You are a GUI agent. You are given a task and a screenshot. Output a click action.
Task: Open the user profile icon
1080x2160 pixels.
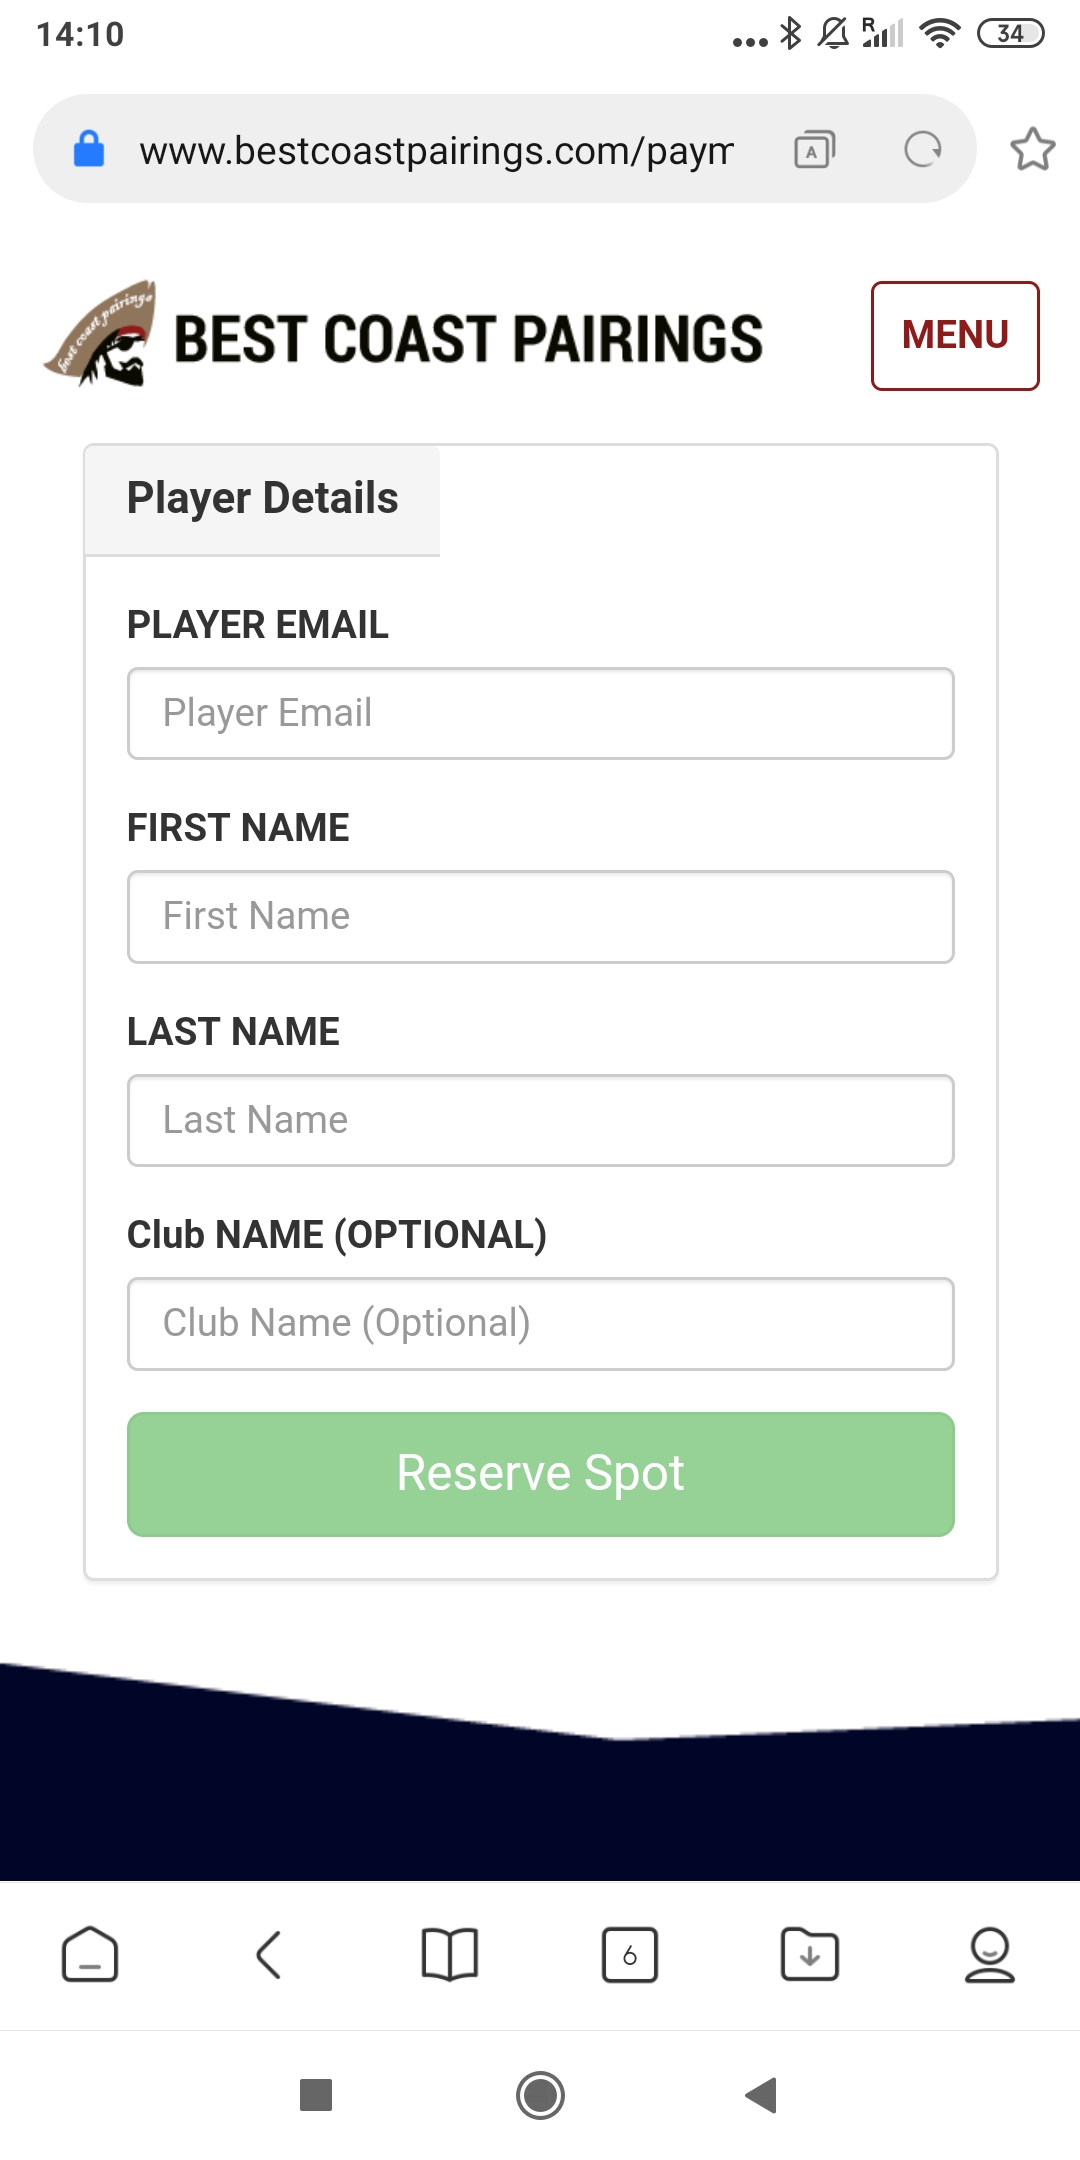[x=989, y=1954]
